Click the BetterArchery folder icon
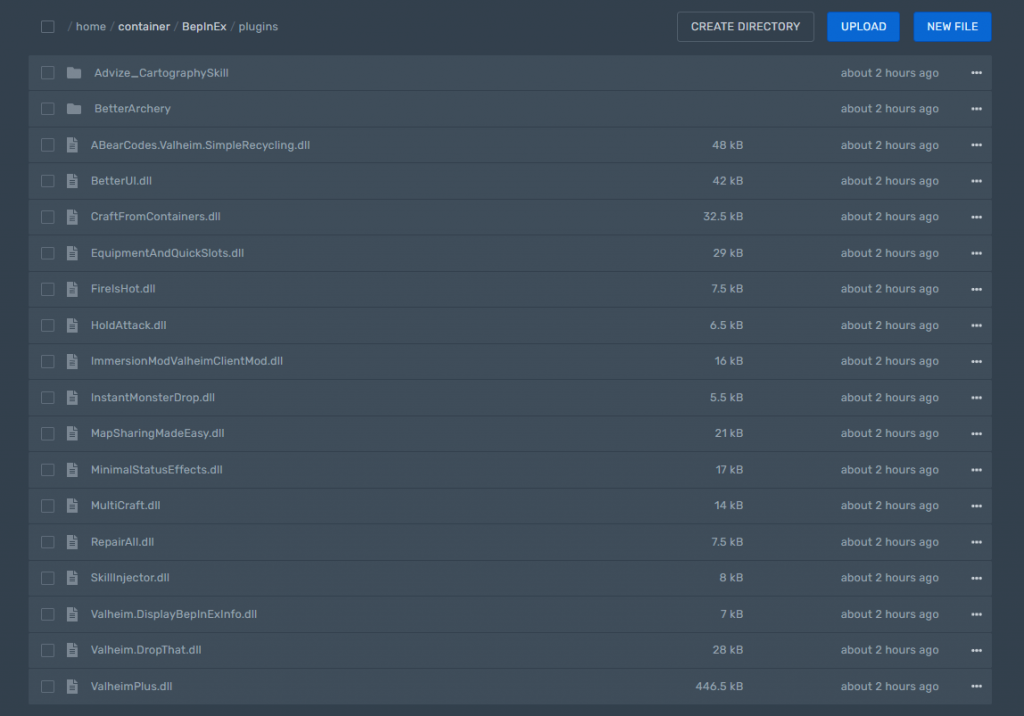Viewport: 1024px width, 716px height. click(74, 108)
